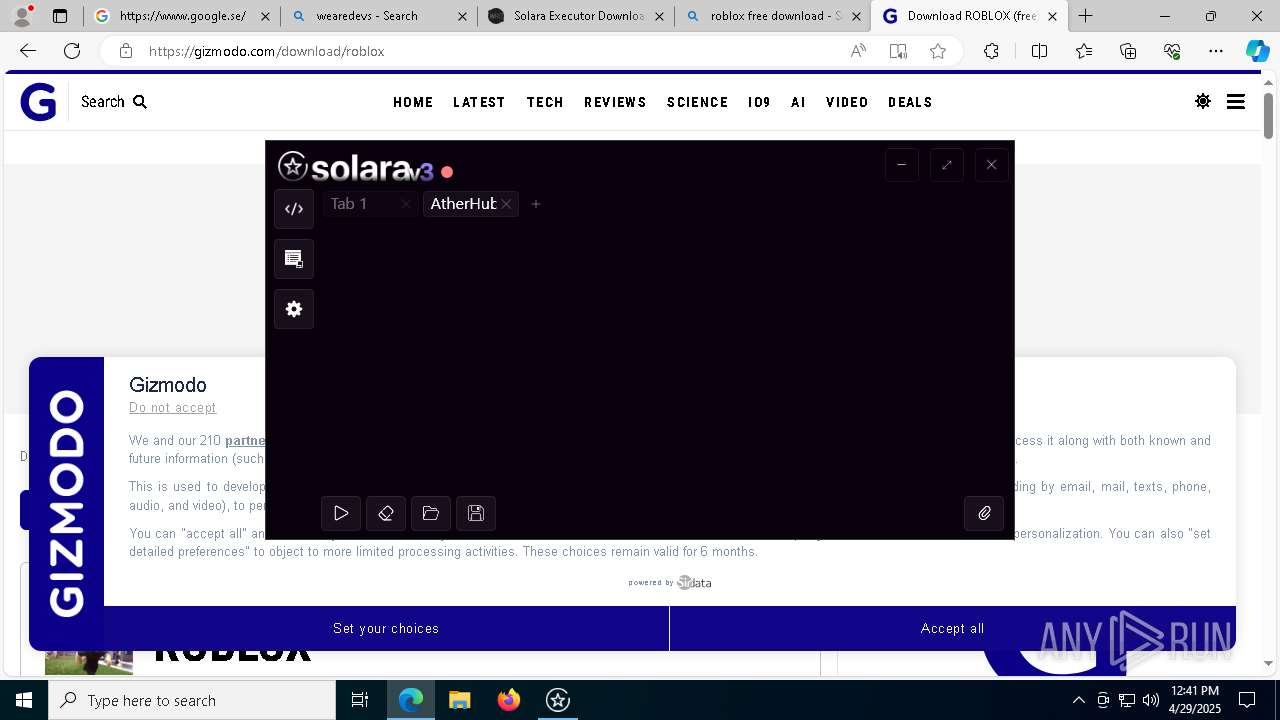The image size is (1280, 720).
Task: Switch to Tab 1 in Solara
Action: coord(349,204)
